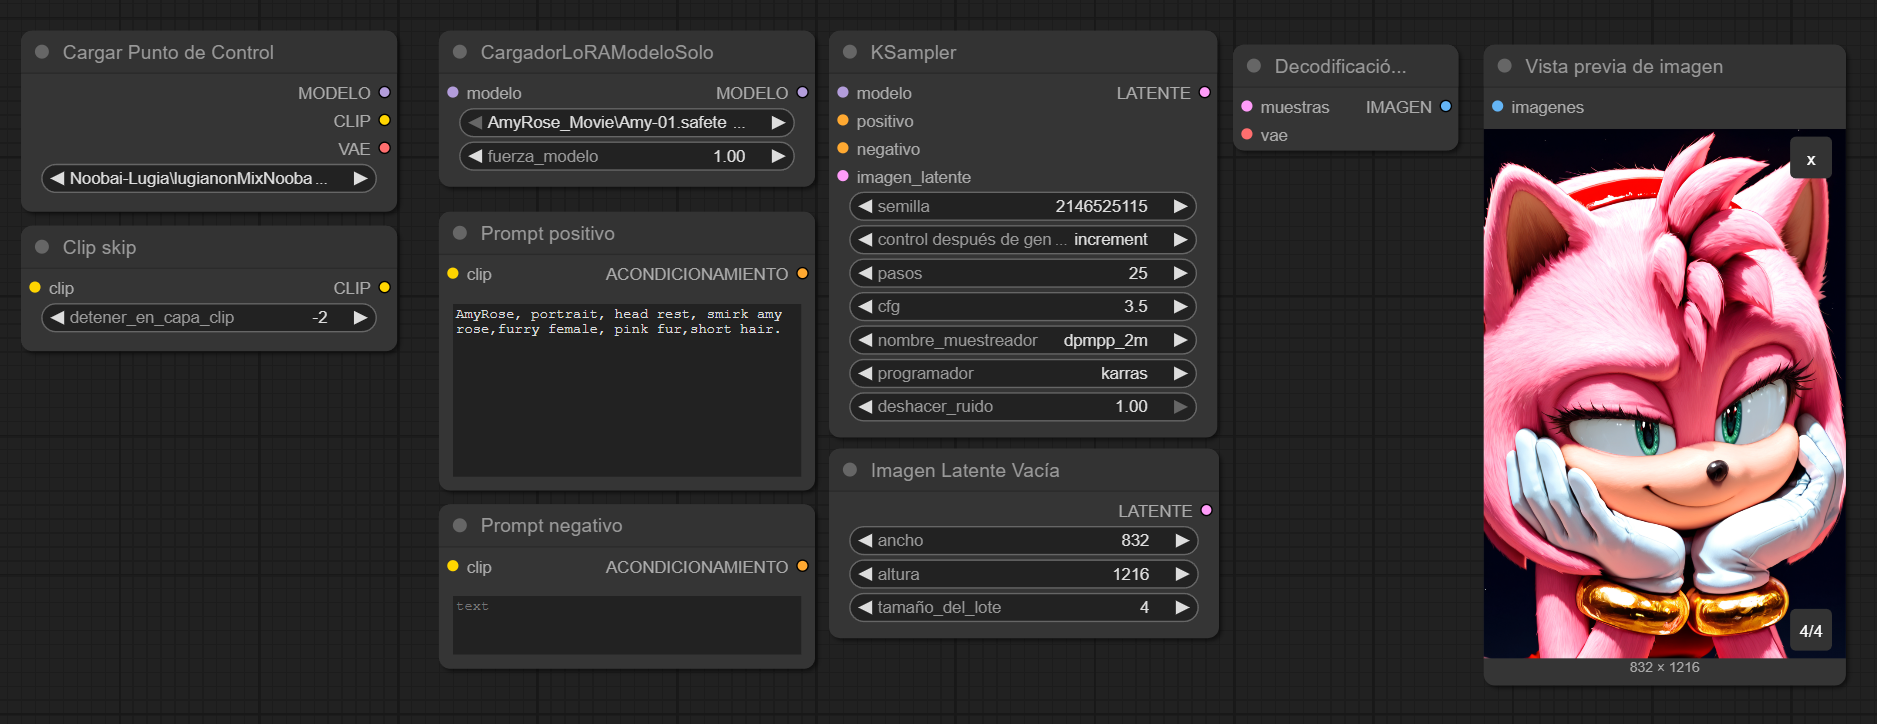Viewport: 1877px width, 724px height.
Task: Collapse the CargadorLoRAModeloSolo node
Action: pos(460,52)
